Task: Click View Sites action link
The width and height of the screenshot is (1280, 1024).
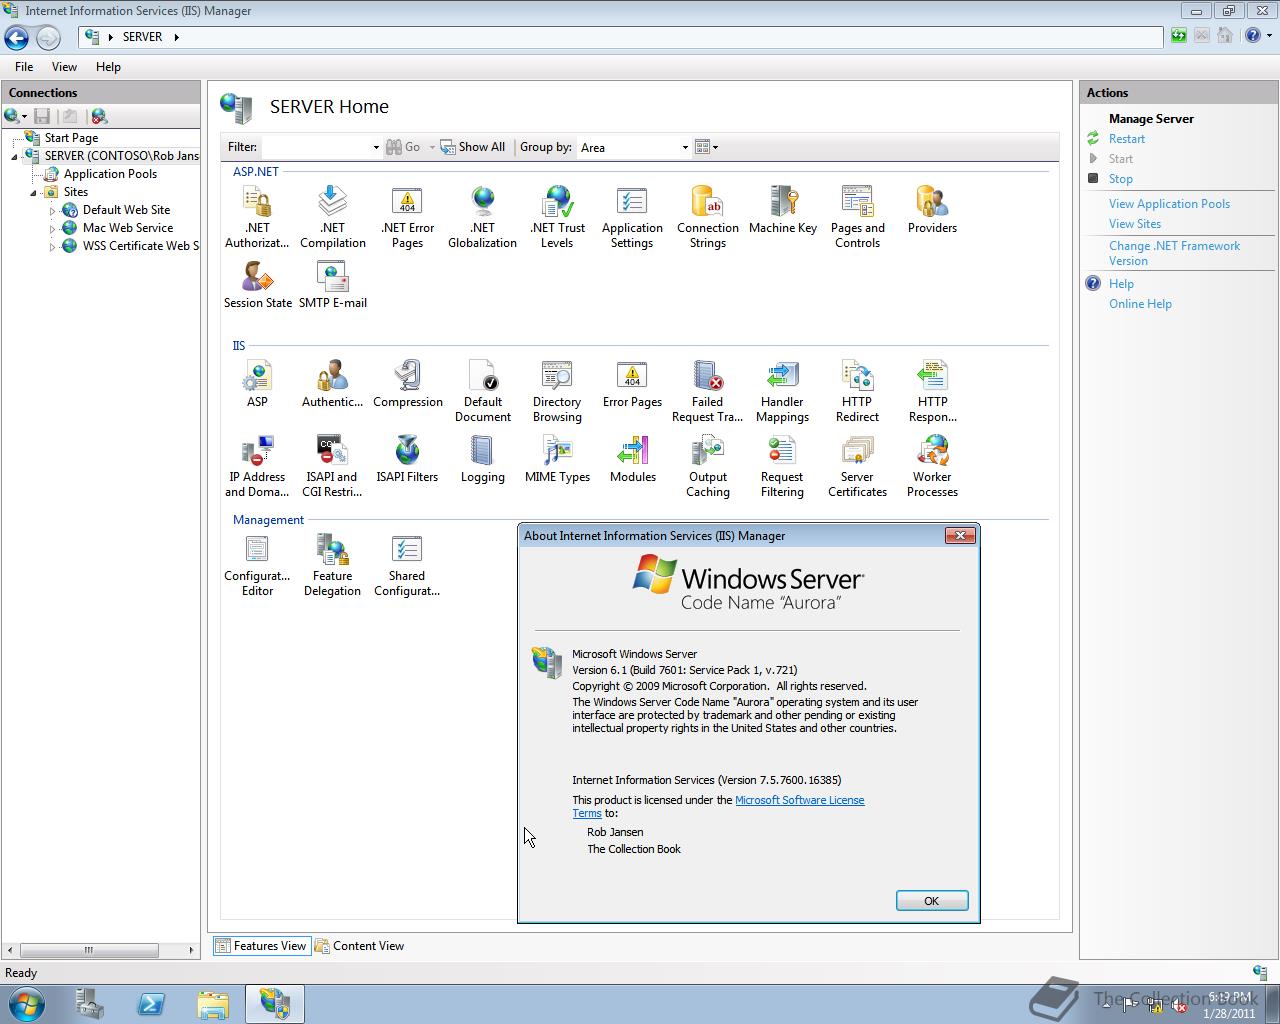Action: point(1134,224)
